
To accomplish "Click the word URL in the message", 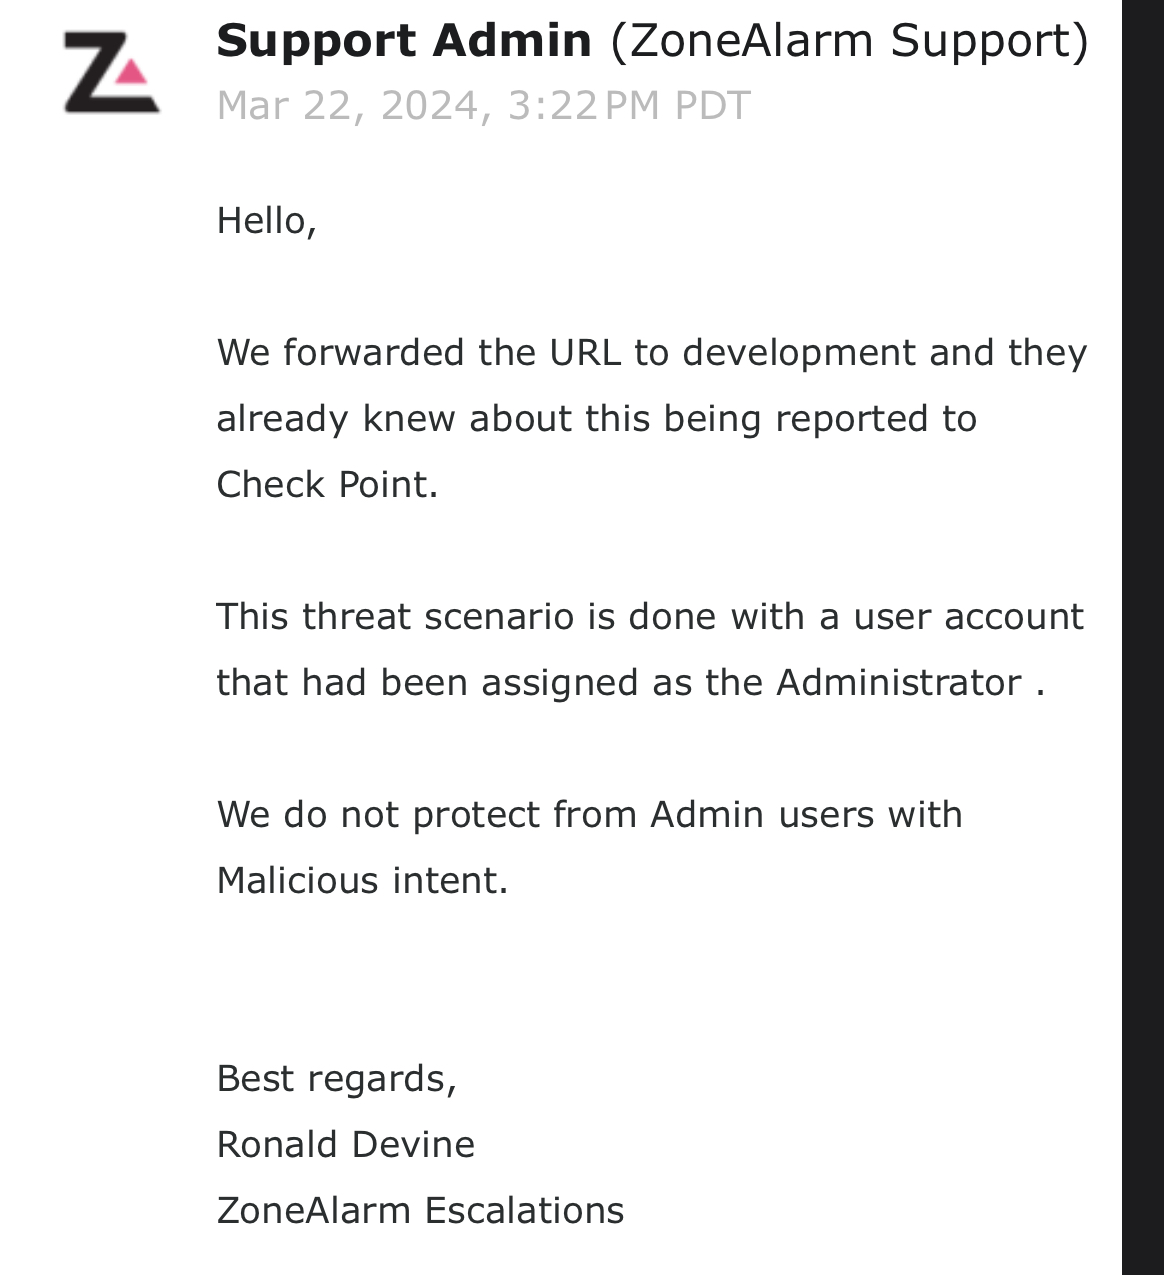I will 584,353.
